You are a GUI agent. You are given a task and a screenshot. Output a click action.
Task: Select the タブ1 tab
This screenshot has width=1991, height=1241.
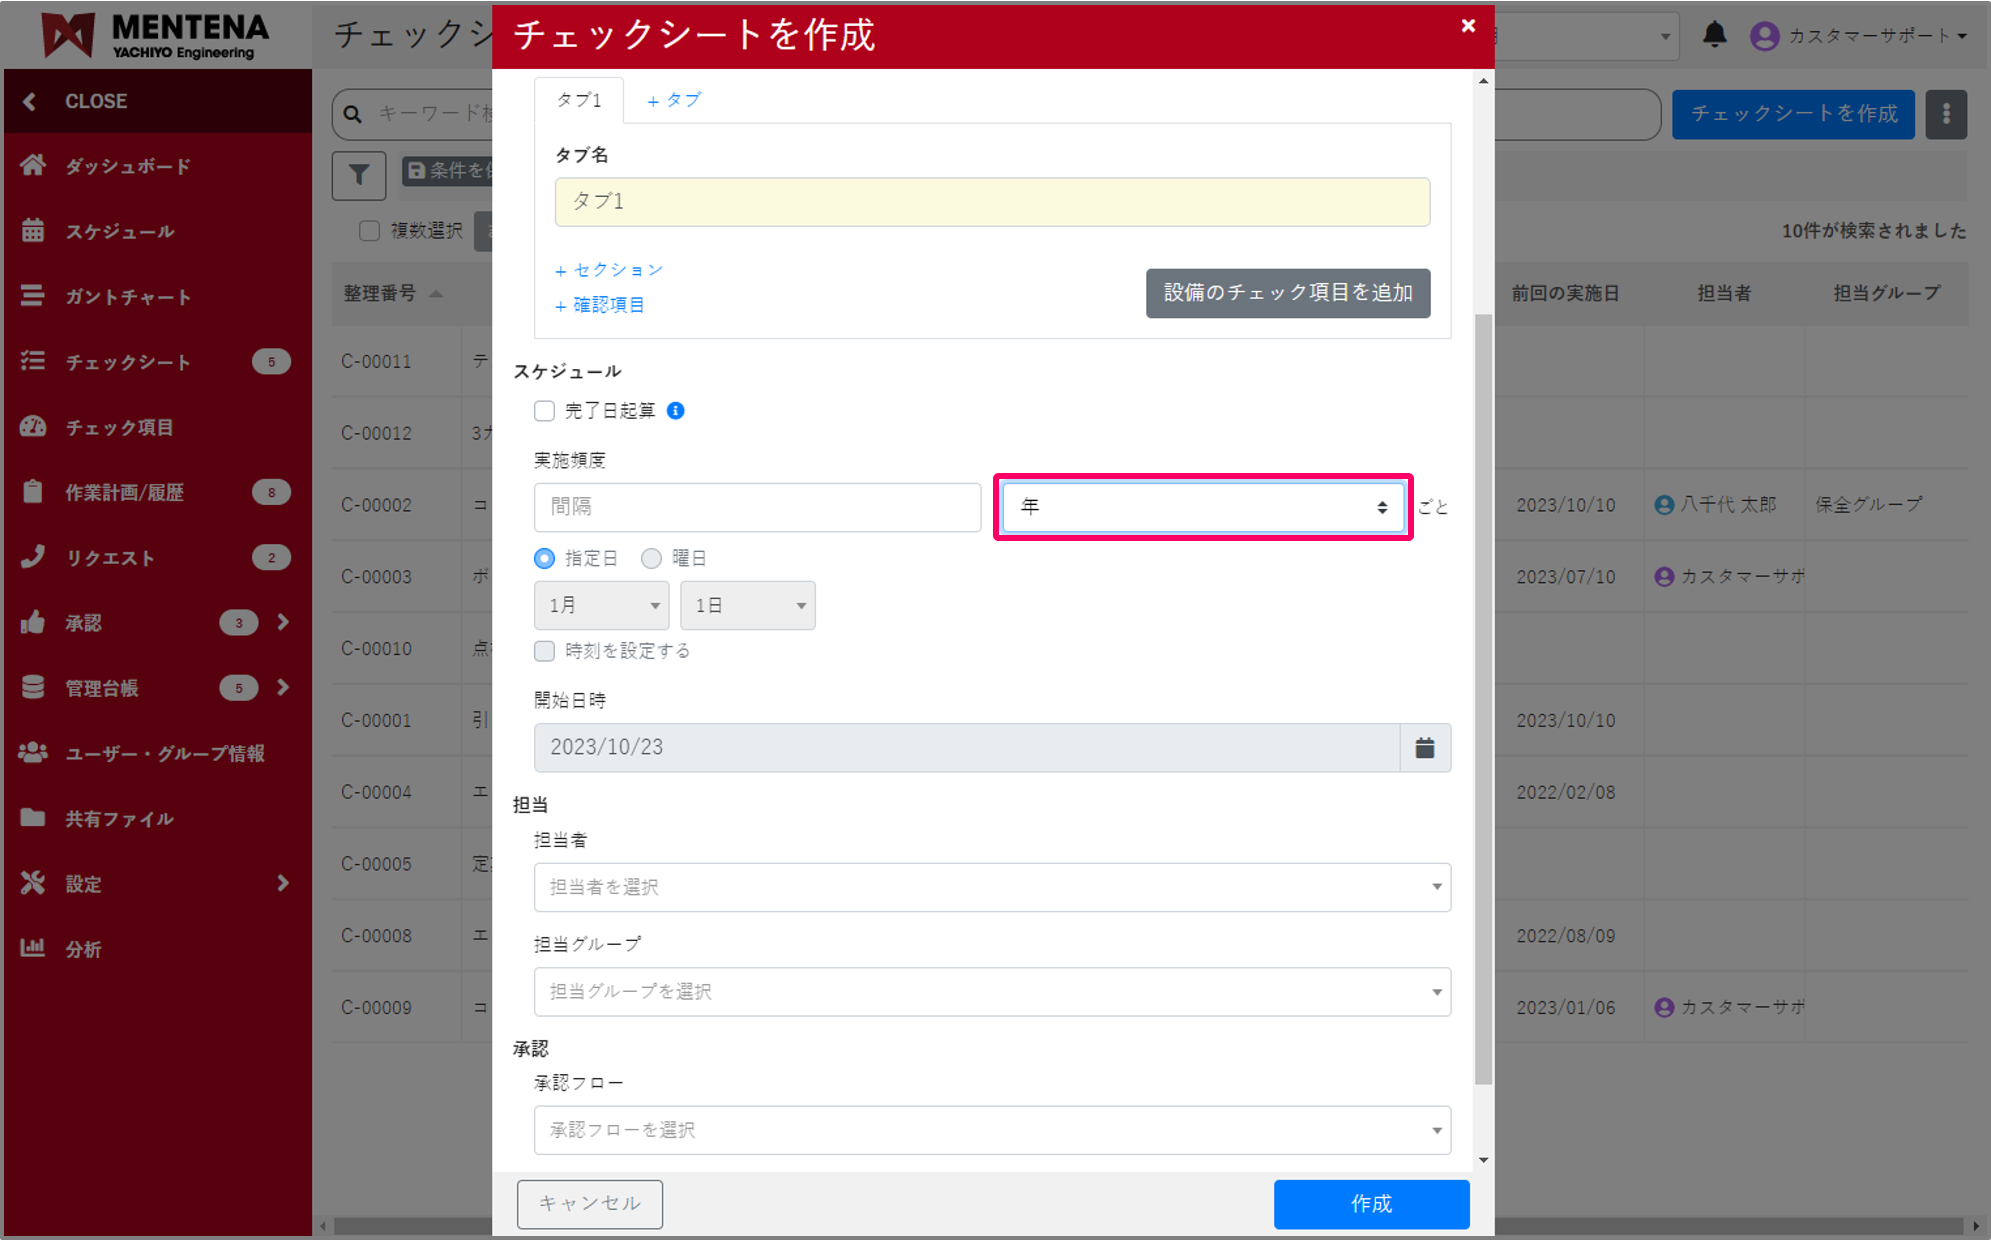click(x=579, y=100)
